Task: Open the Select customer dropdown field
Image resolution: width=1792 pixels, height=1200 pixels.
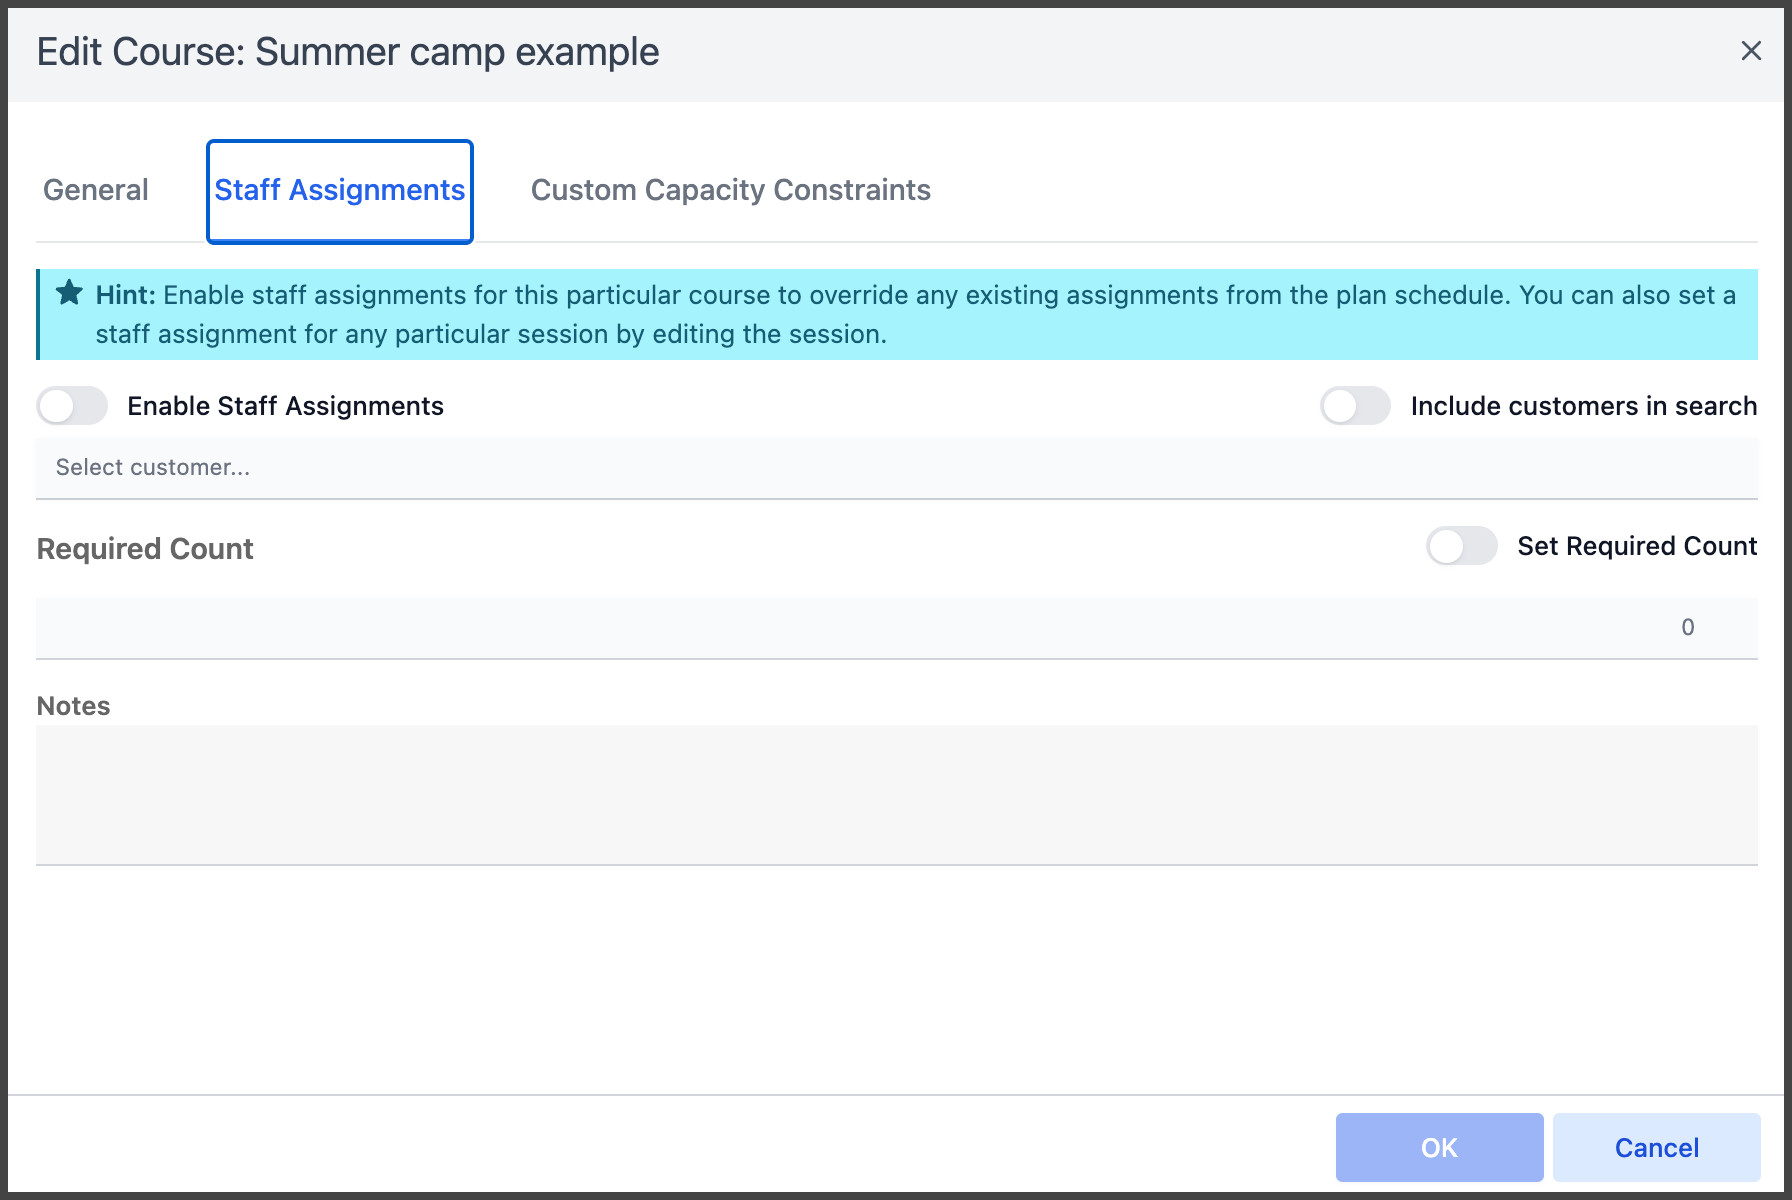Action: pos(897,468)
